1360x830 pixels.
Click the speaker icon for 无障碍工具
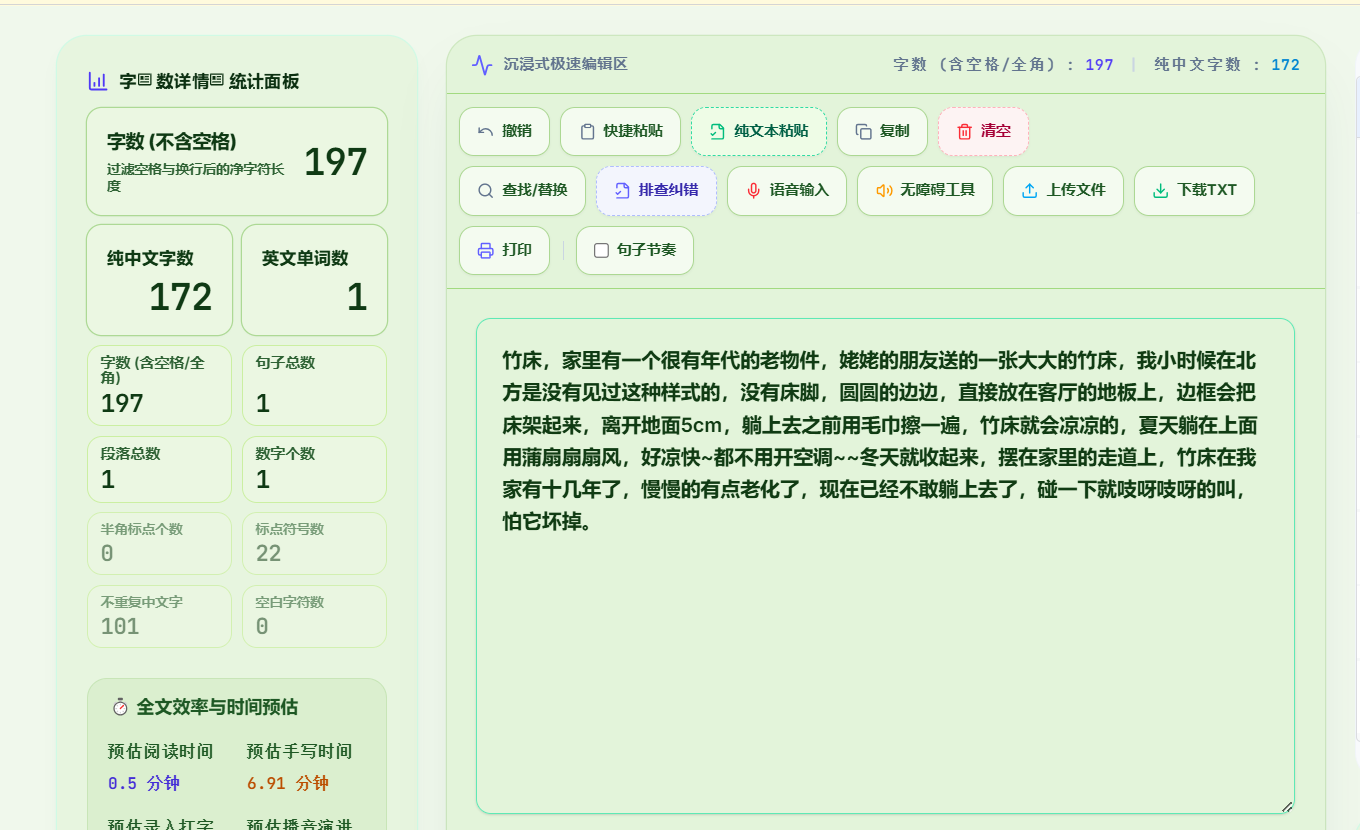click(883, 190)
